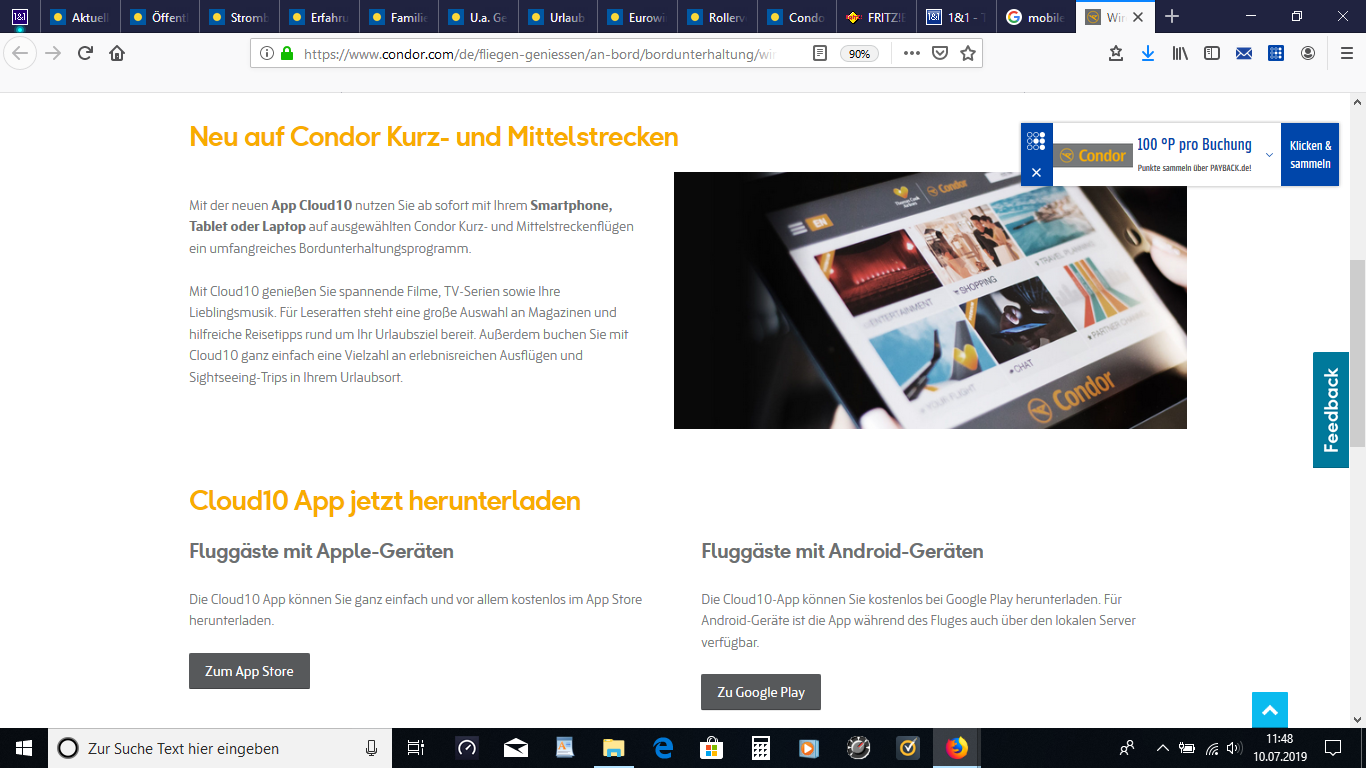
Task: Open the Firefox account icon
Action: pyautogui.click(x=1308, y=53)
